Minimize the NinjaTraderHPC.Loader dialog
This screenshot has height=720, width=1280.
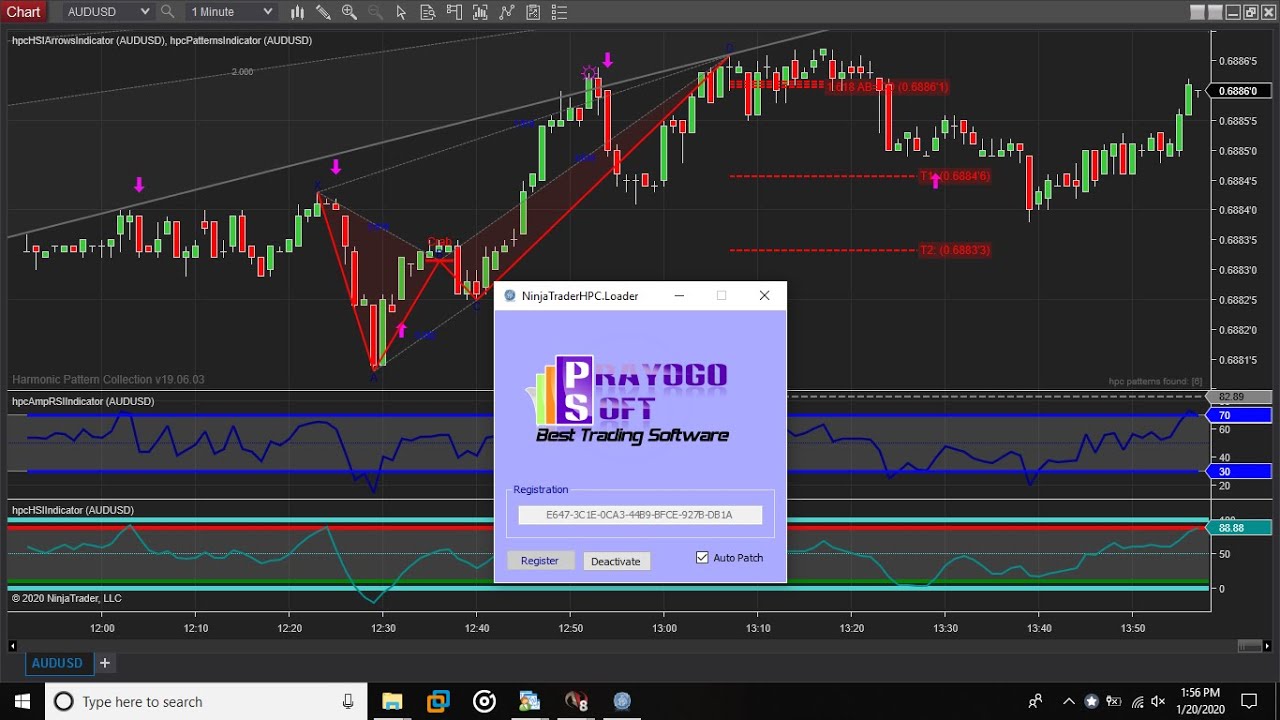(x=679, y=296)
